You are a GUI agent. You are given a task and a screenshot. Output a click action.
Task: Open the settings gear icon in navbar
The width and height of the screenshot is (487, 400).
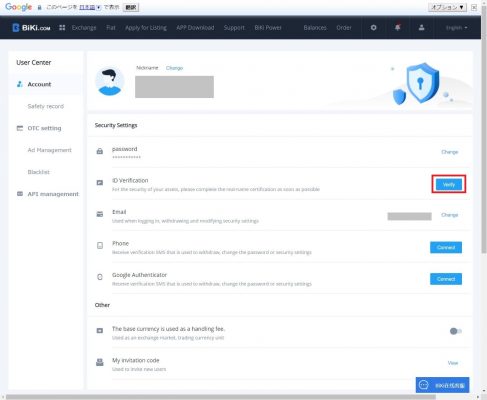tap(373, 28)
